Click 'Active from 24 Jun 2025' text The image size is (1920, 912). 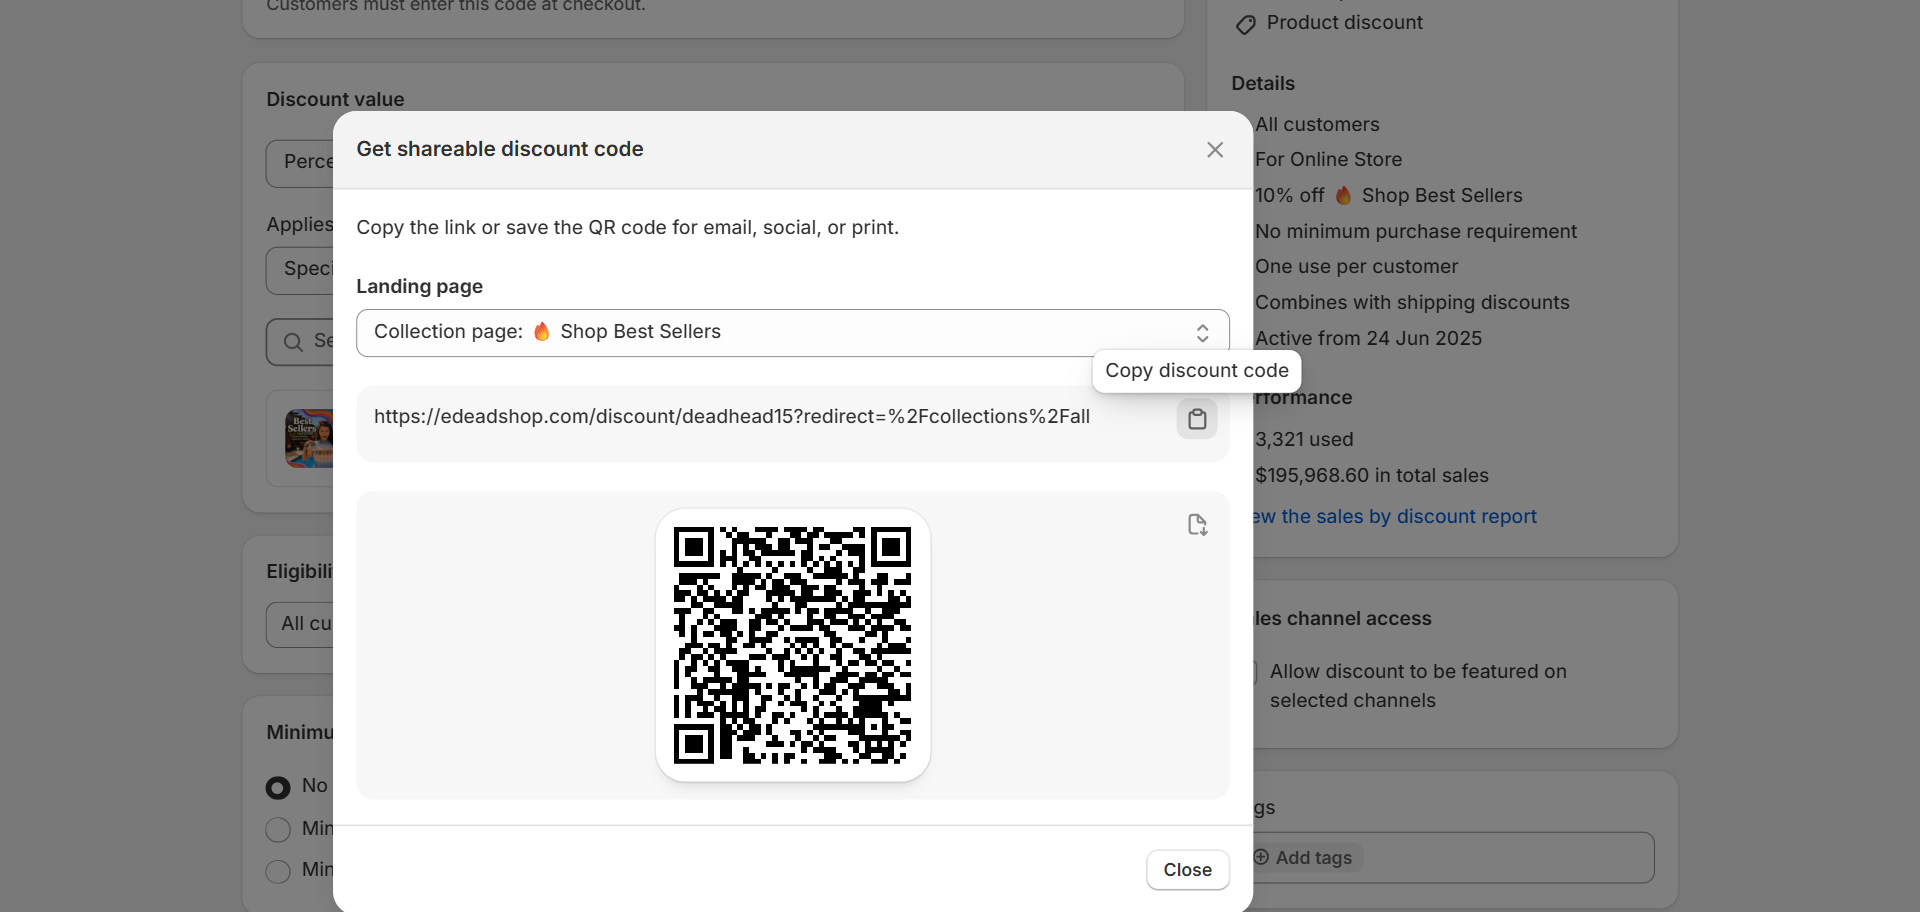pos(1368,339)
